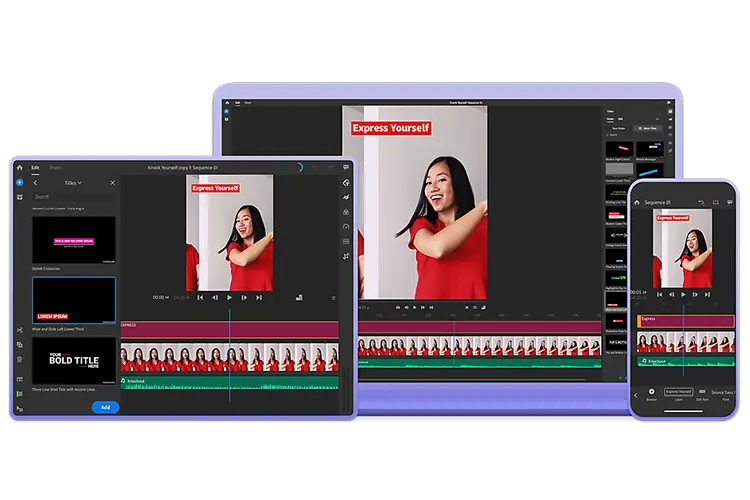This screenshot has width=750, height=500.
Task: Jump to end of sequence on phone
Action: [x=707, y=294]
